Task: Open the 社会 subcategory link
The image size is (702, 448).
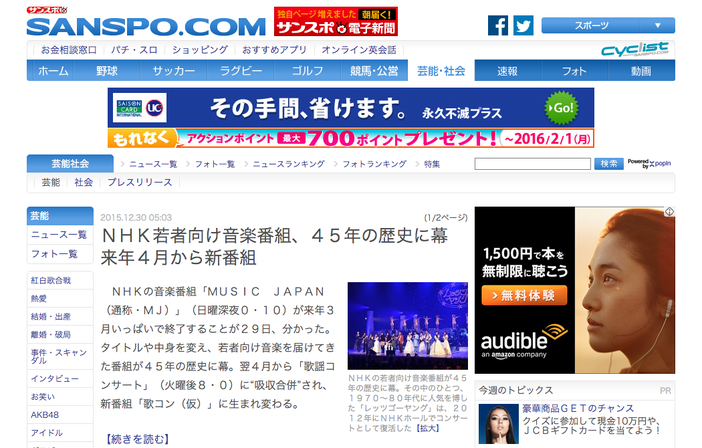Action: pyautogui.click(x=83, y=183)
